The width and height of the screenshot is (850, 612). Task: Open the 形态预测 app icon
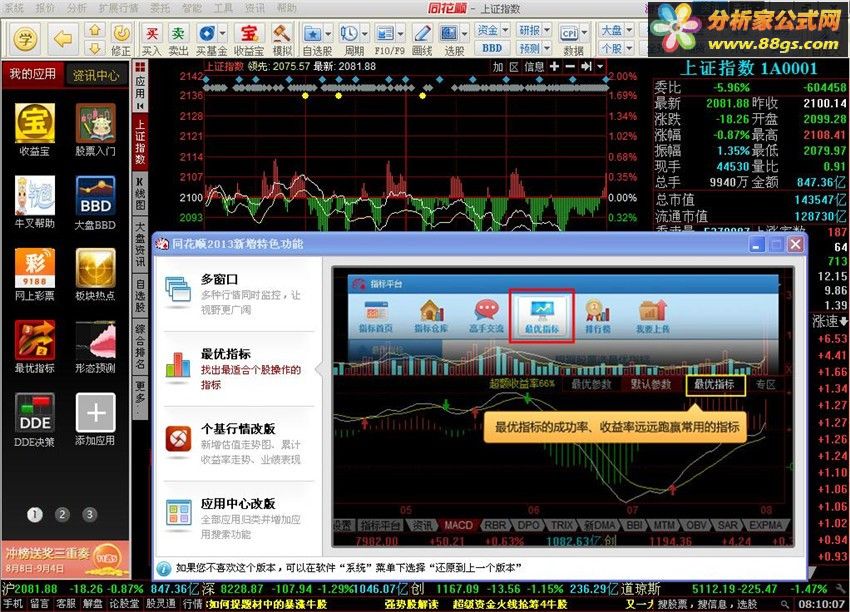(x=95, y=347)
